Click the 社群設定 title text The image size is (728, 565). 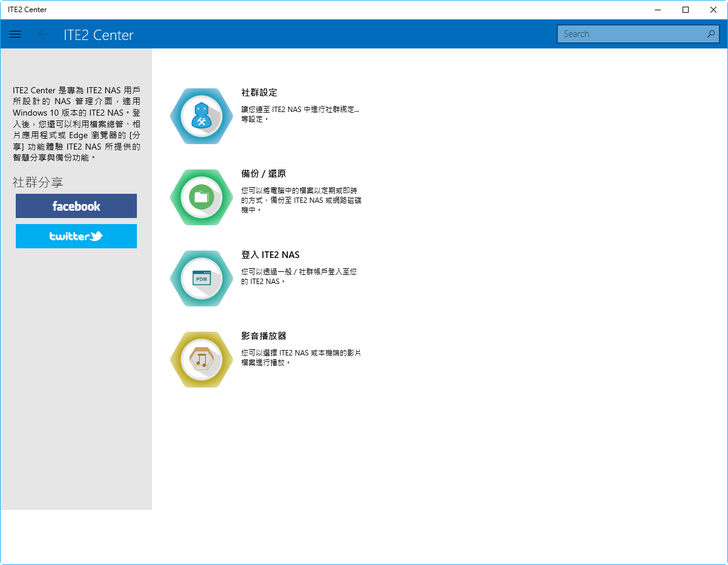259,92
